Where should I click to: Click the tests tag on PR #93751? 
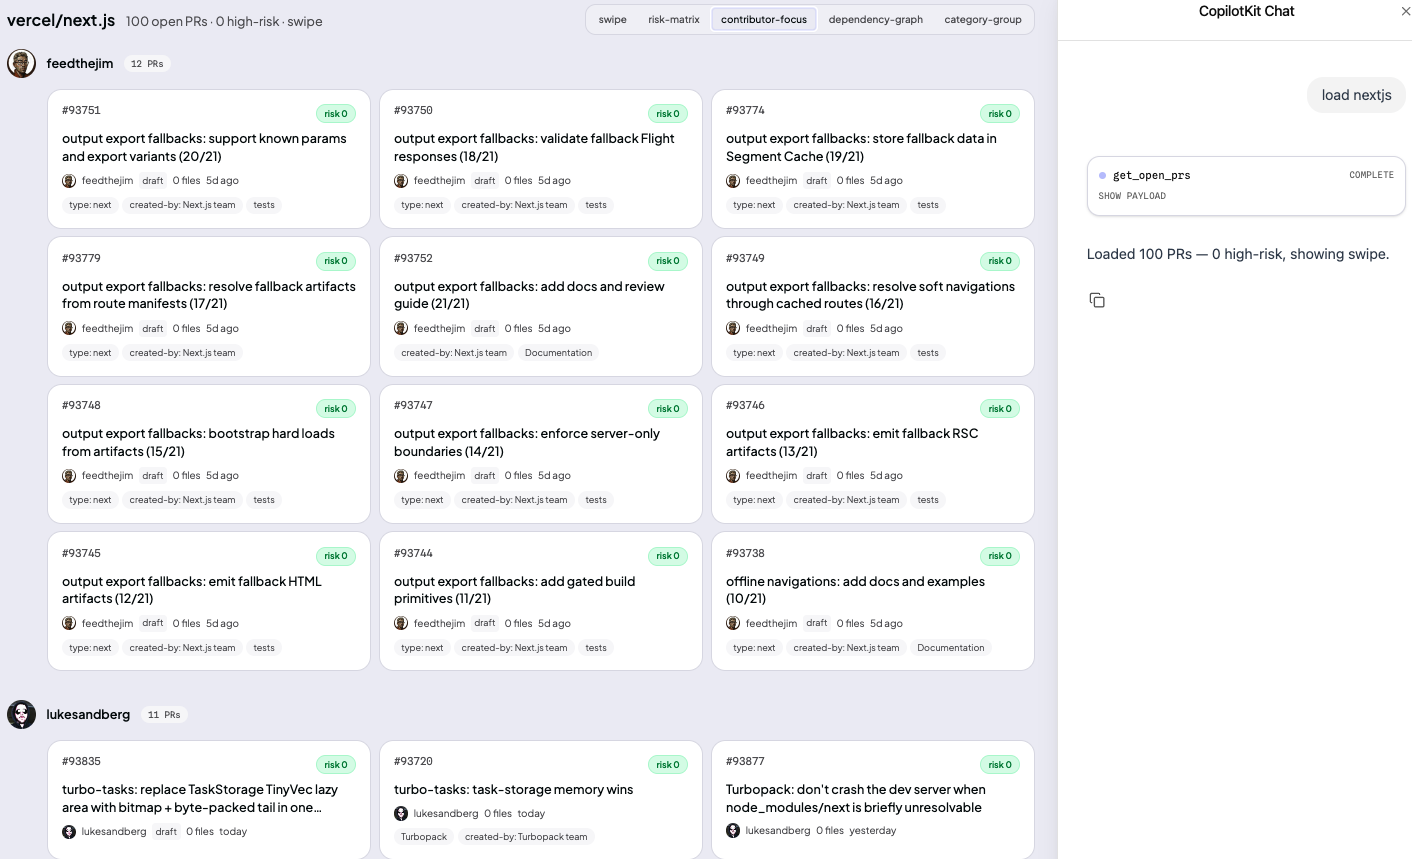point(264,205)
